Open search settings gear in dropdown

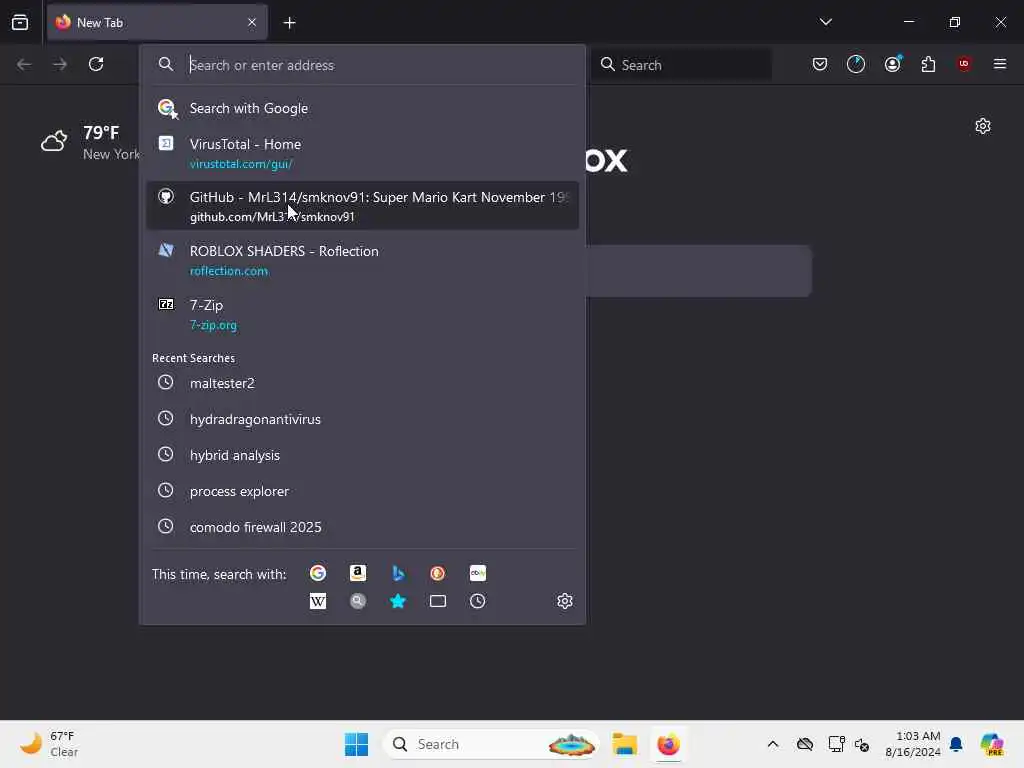click(x=565, y=601)
